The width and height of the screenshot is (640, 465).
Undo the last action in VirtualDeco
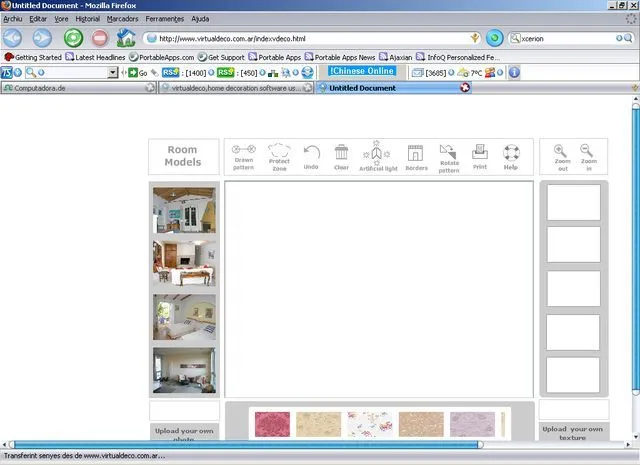tap(311, 158)
